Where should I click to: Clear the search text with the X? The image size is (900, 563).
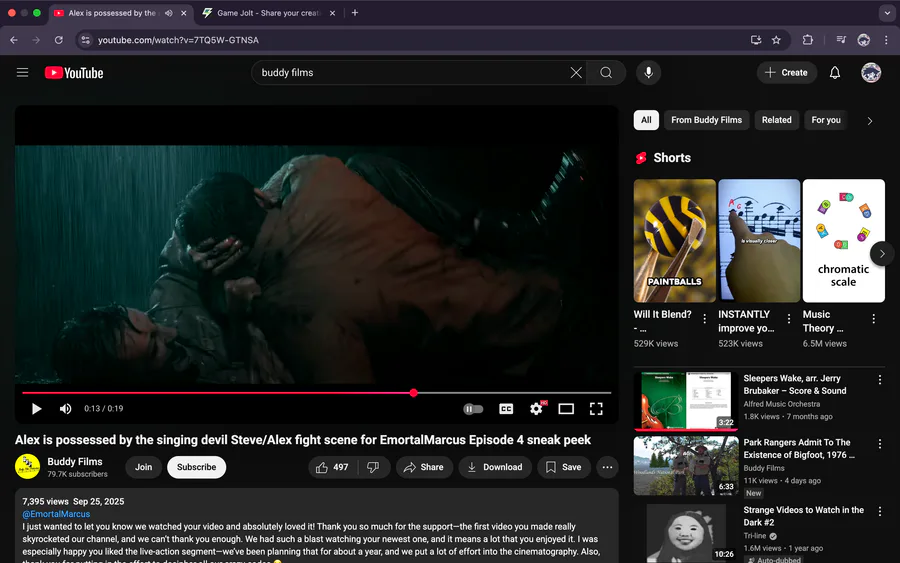[x=576, y=72]
